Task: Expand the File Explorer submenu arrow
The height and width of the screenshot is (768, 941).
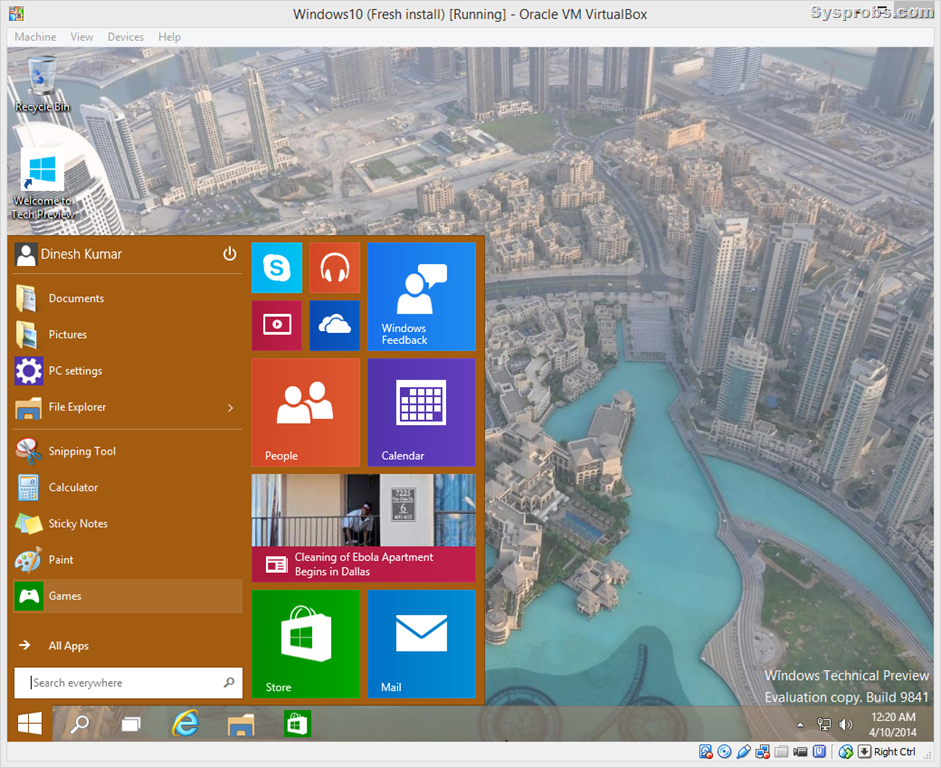Action: (x=229, y=407)
